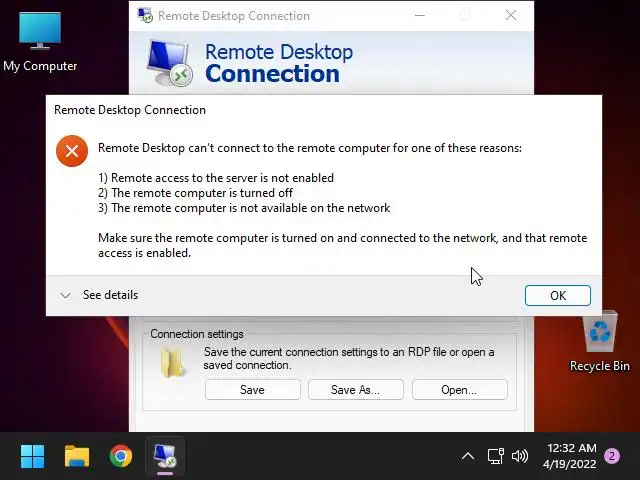640x480 pixels.
Task: Click OK to dismiss the error dialog
Action: coord(558,296)
